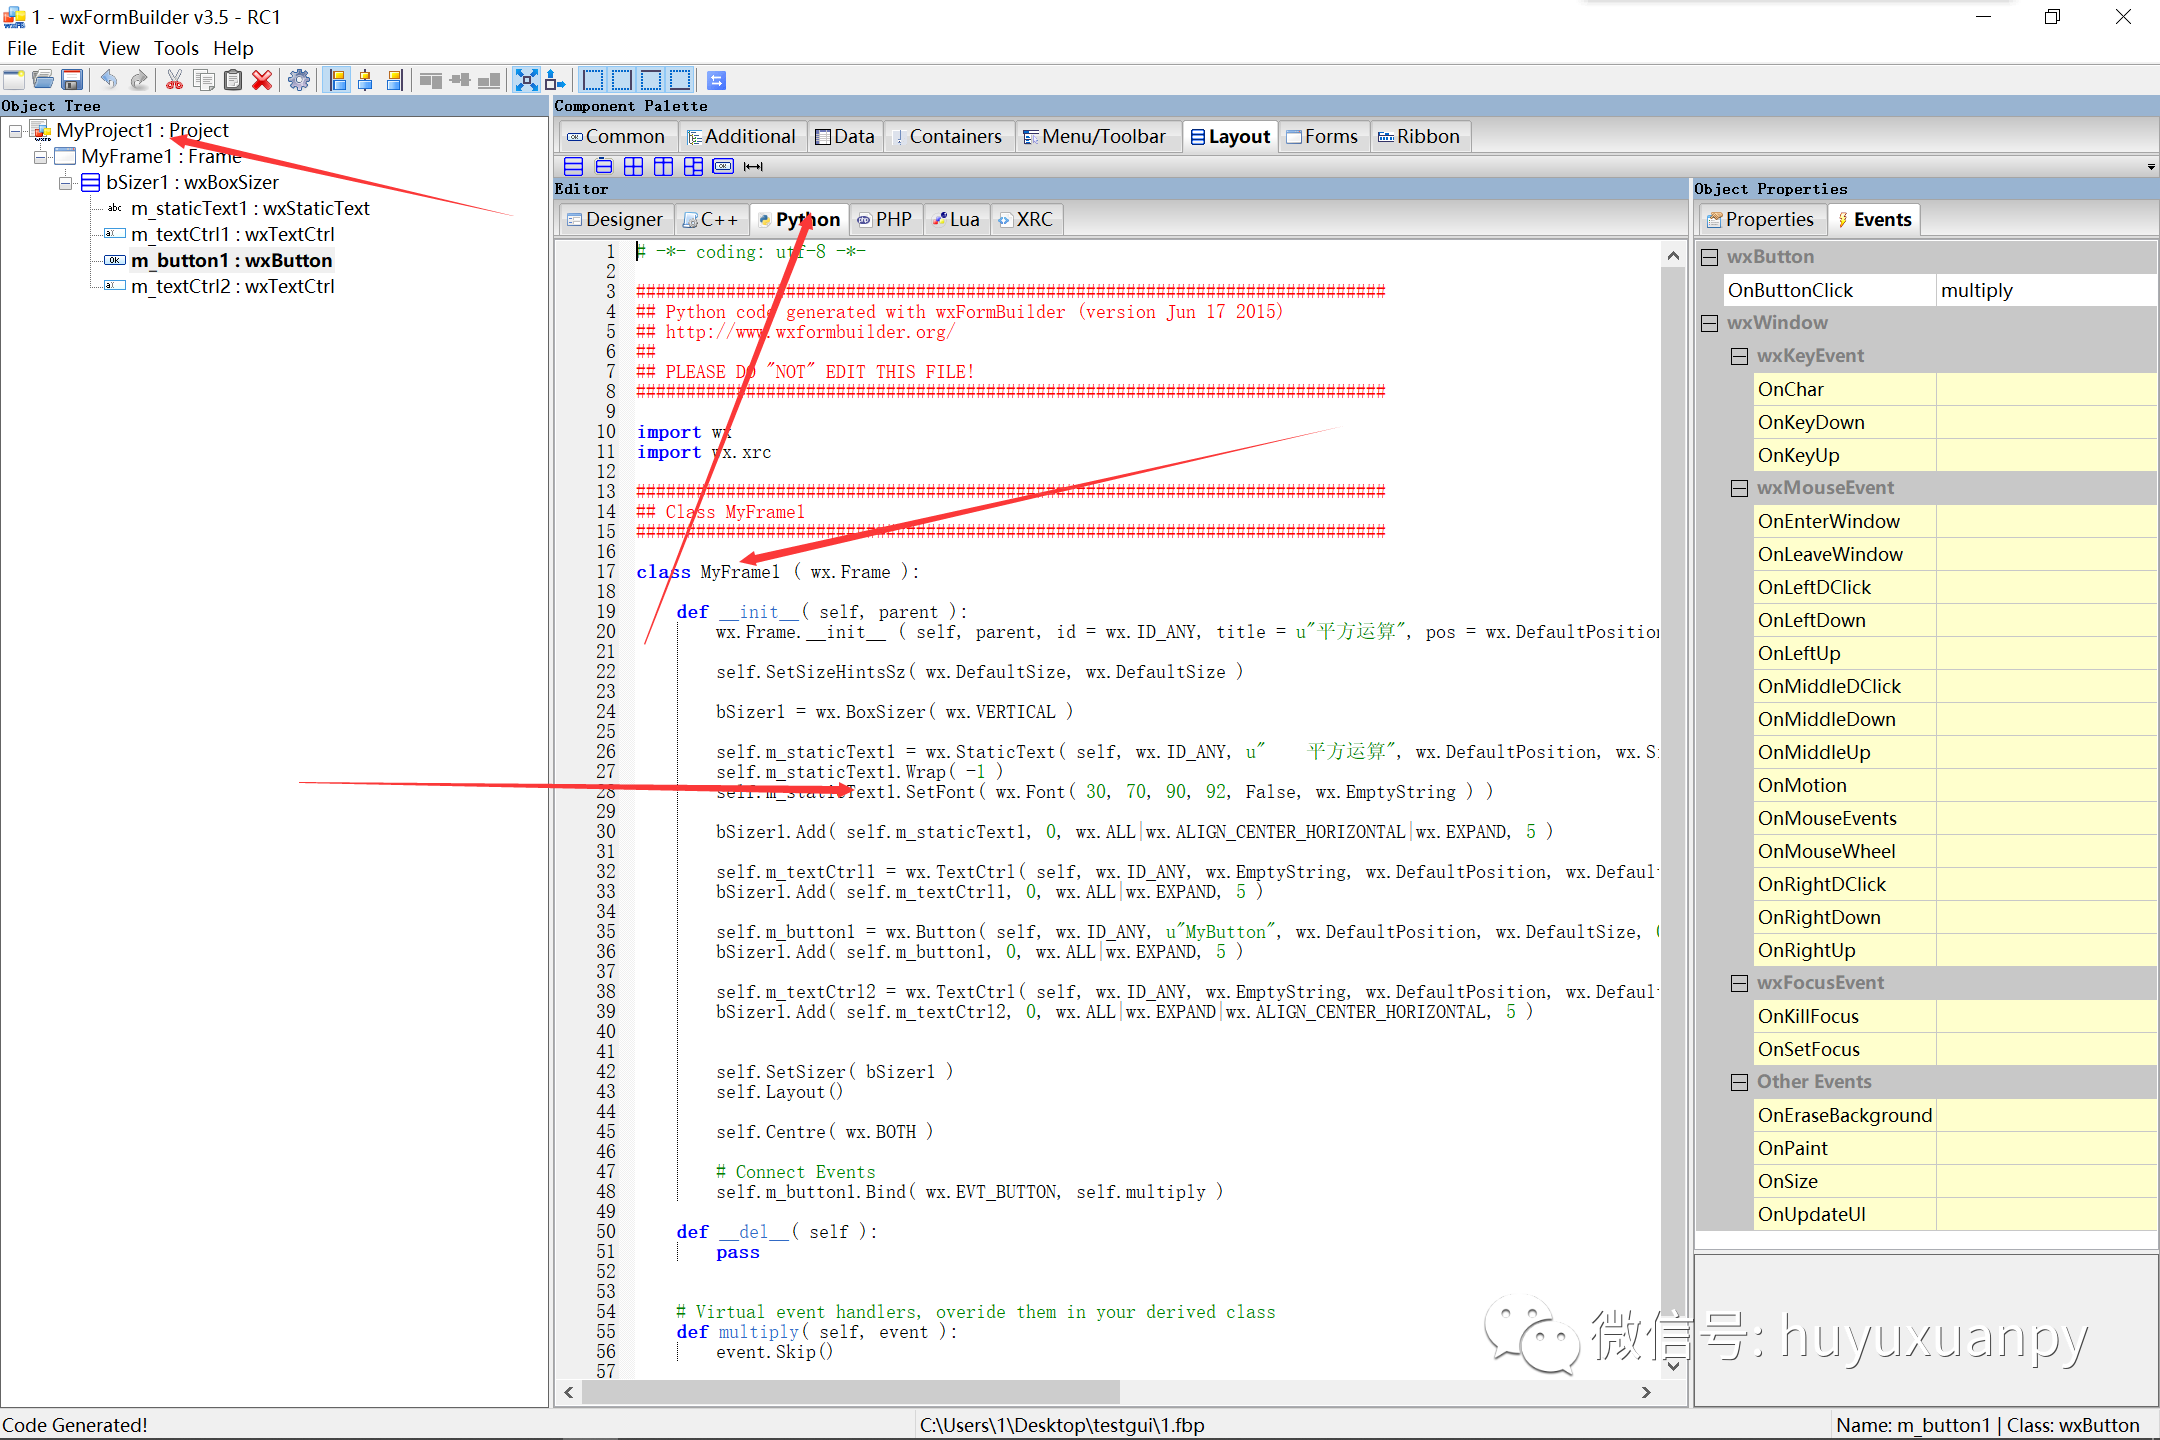Generate code using the gear toolbar icon
Viewport: 2160px width, 1440px height.
click(x=298, y=79)
